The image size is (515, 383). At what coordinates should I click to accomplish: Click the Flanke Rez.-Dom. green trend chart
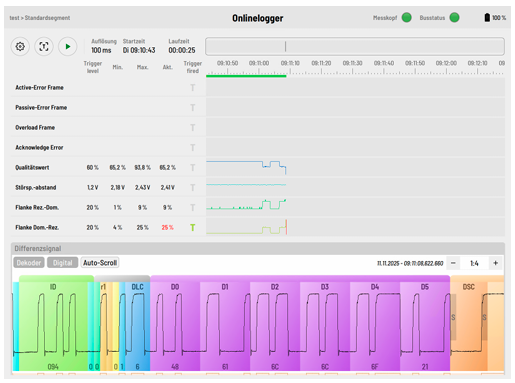(x=355, y=207)
